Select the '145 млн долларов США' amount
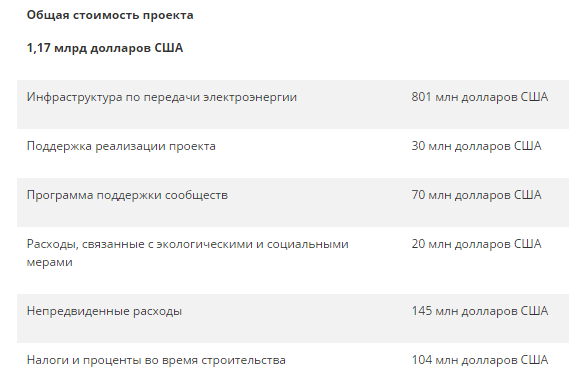 (x=480, y=311)
